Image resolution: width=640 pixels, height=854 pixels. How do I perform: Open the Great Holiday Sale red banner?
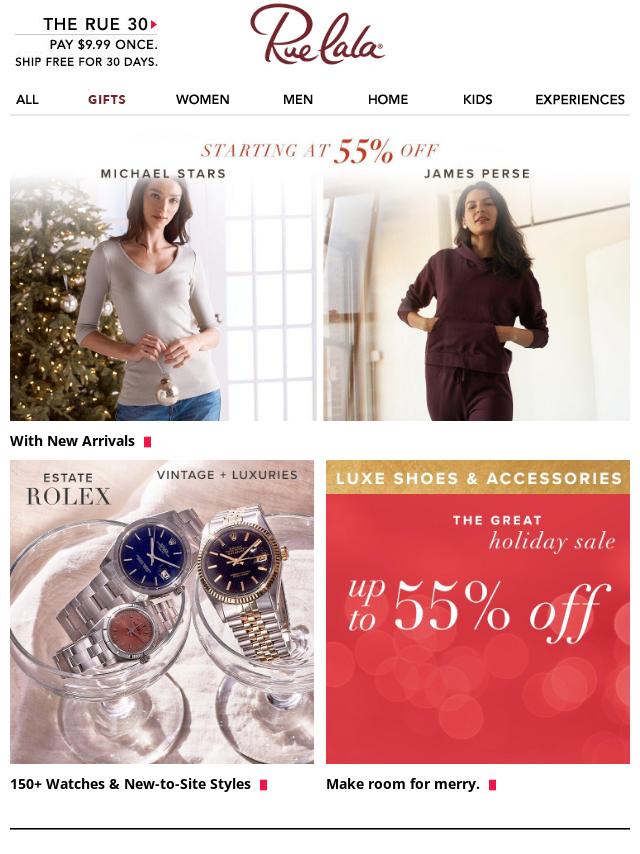pyautogui.click(x=478, y=612)
